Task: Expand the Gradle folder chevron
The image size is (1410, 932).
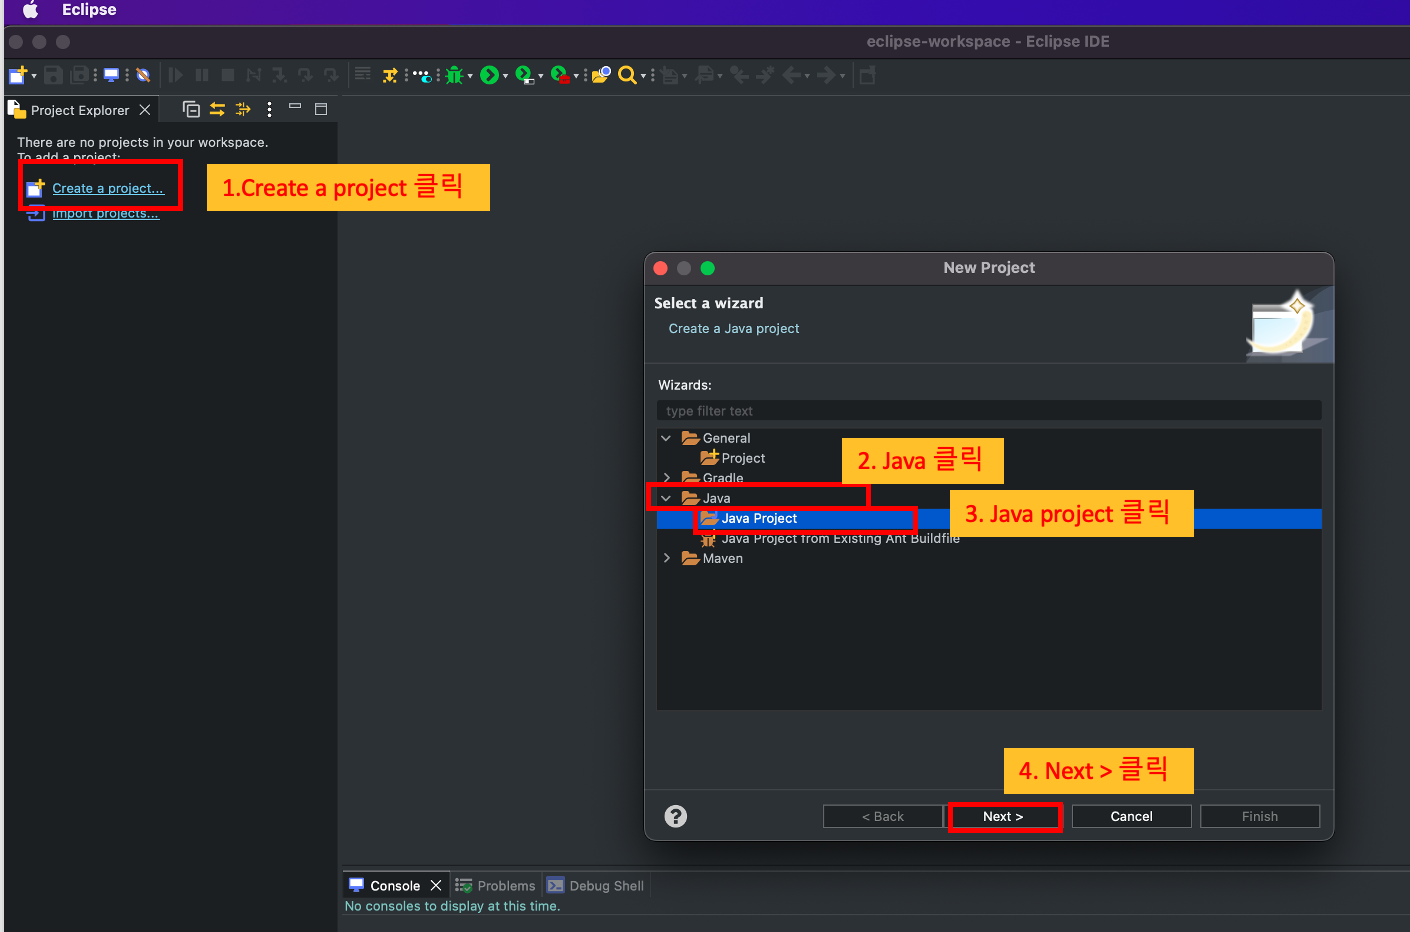Action: coord(666,478)
